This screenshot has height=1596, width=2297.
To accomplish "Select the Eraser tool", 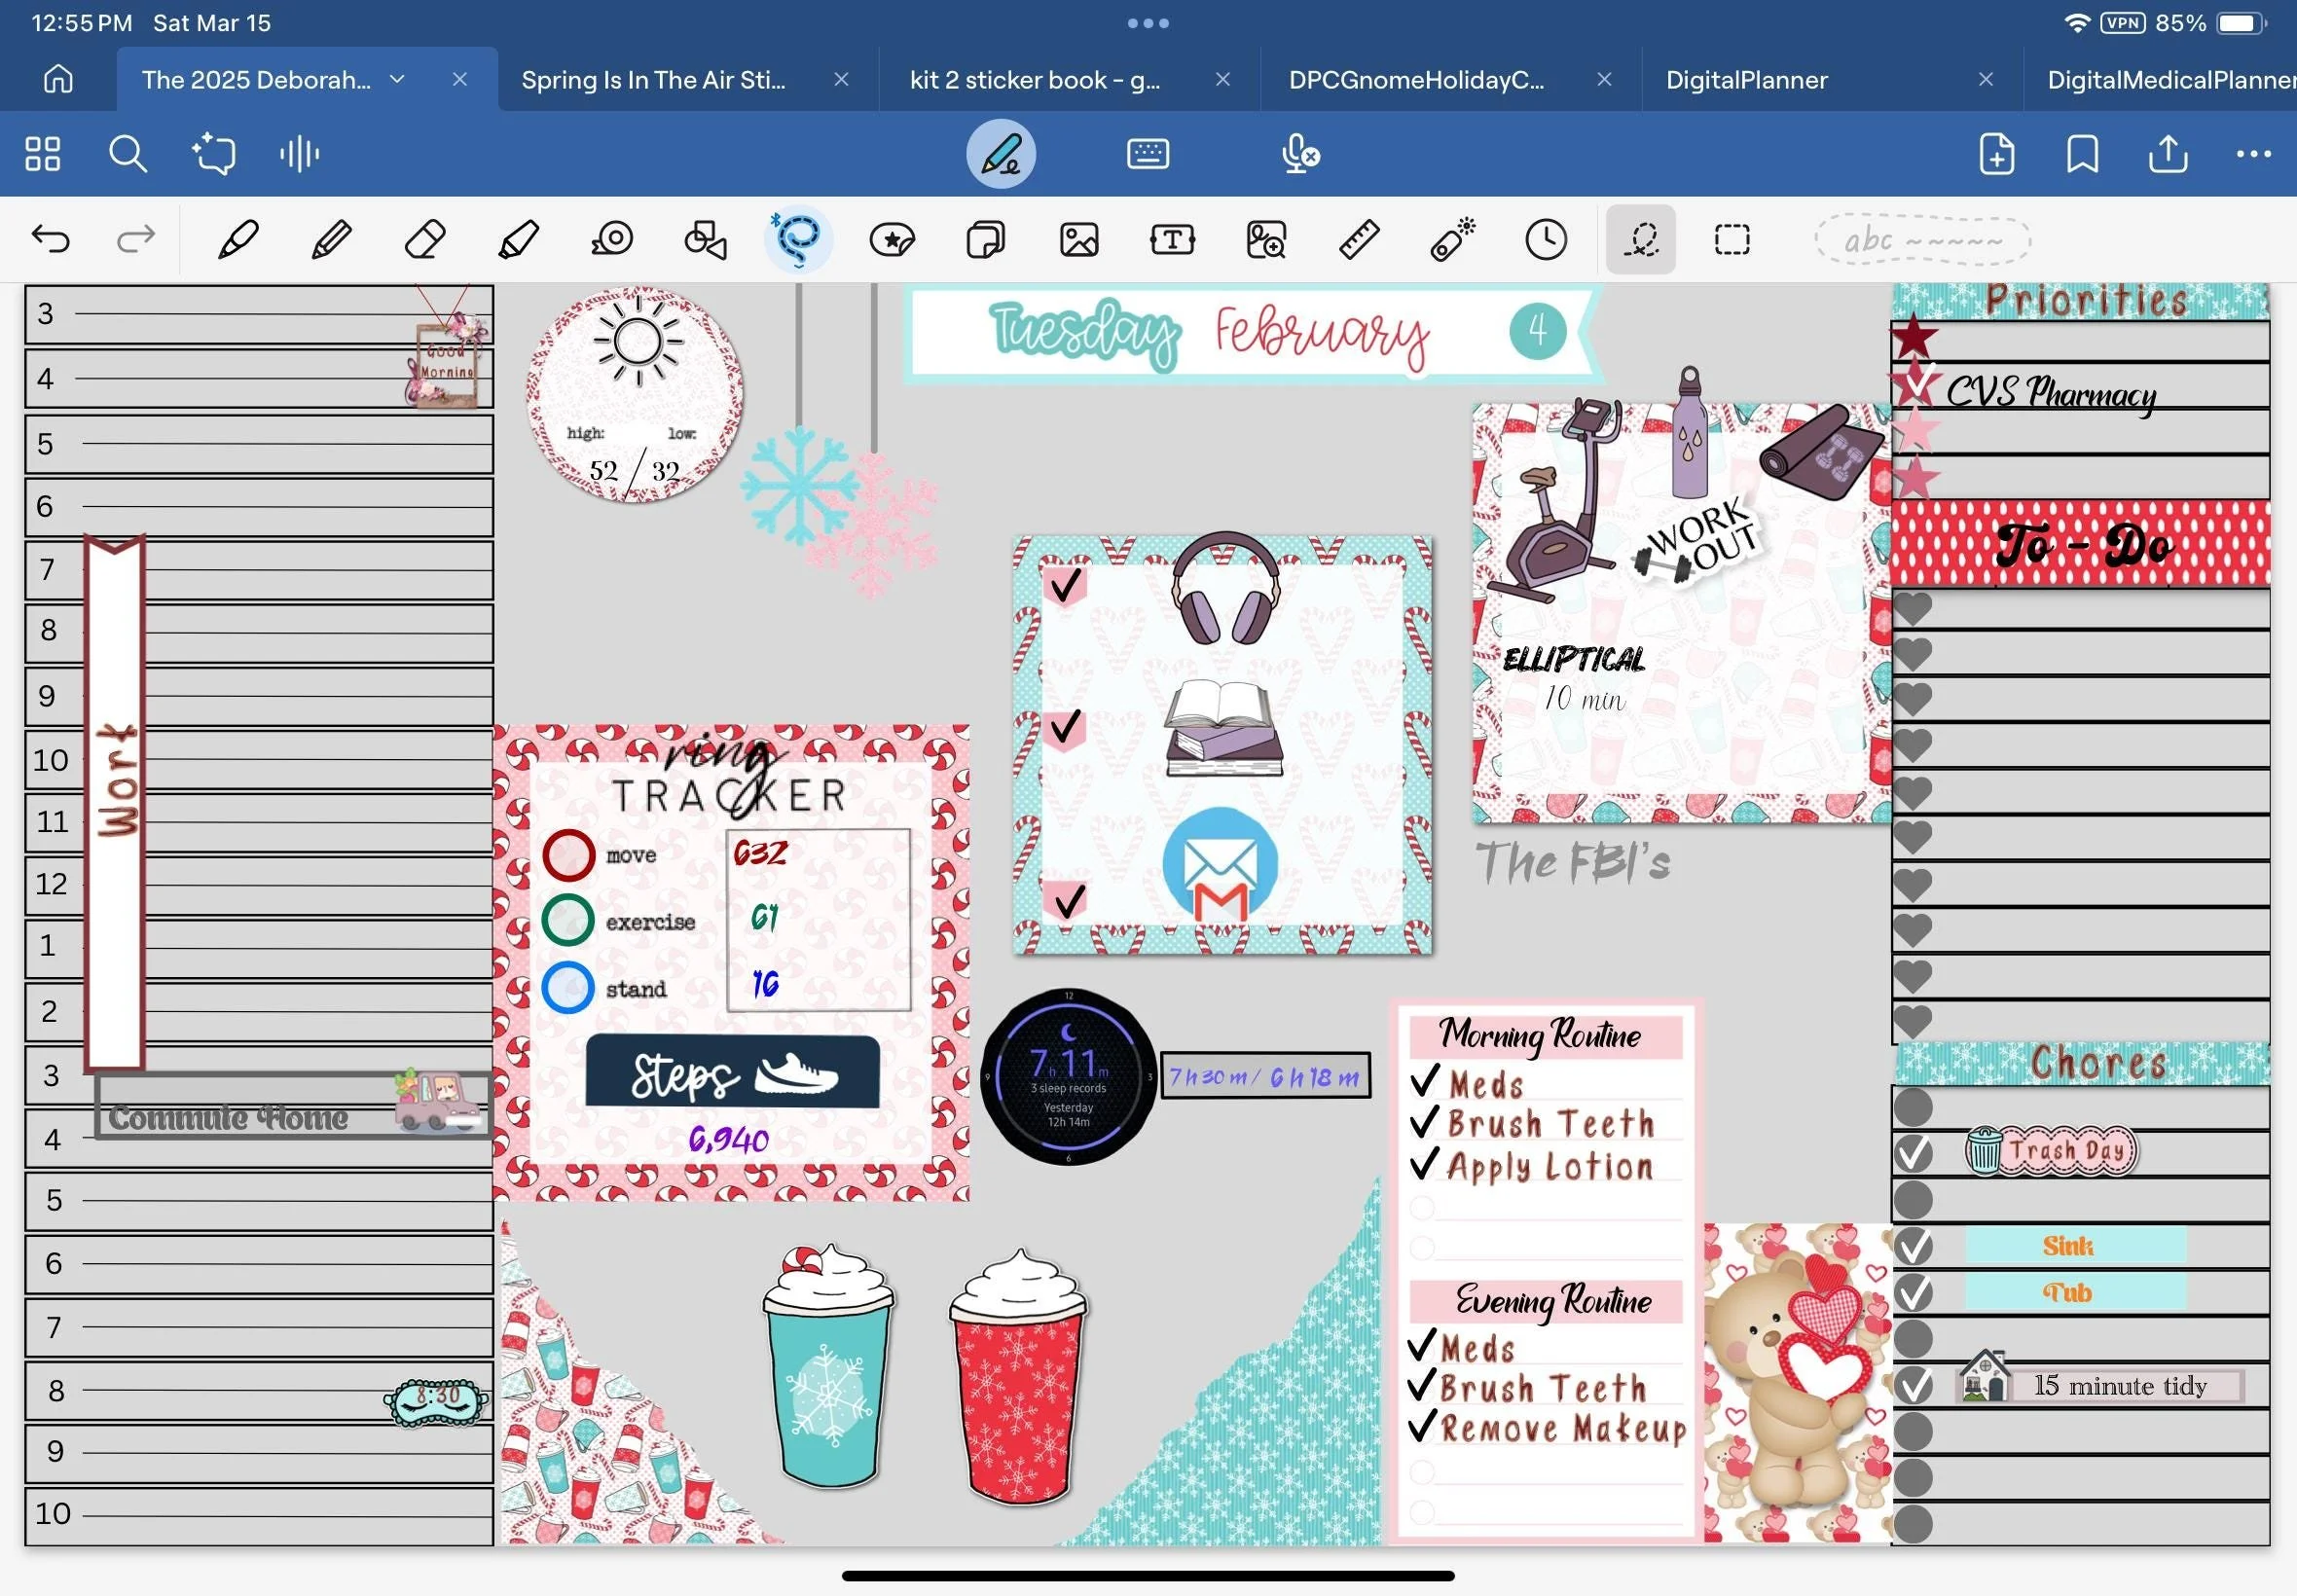I will point(425,239).
